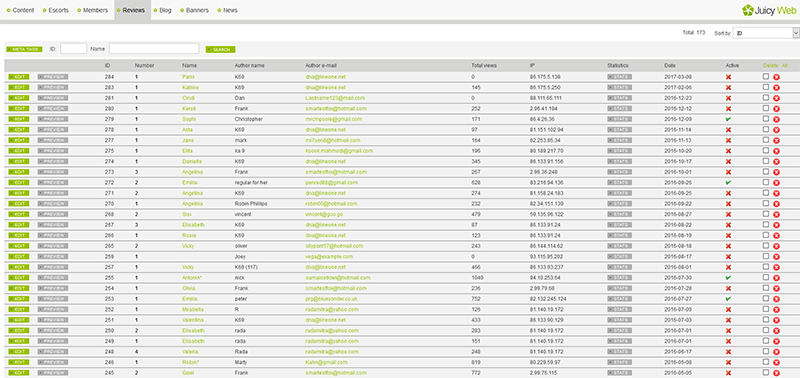This screenshot has height=378, width=800.
Task: Click the Juicy Web logo
Action: click(x=769, y=10)
